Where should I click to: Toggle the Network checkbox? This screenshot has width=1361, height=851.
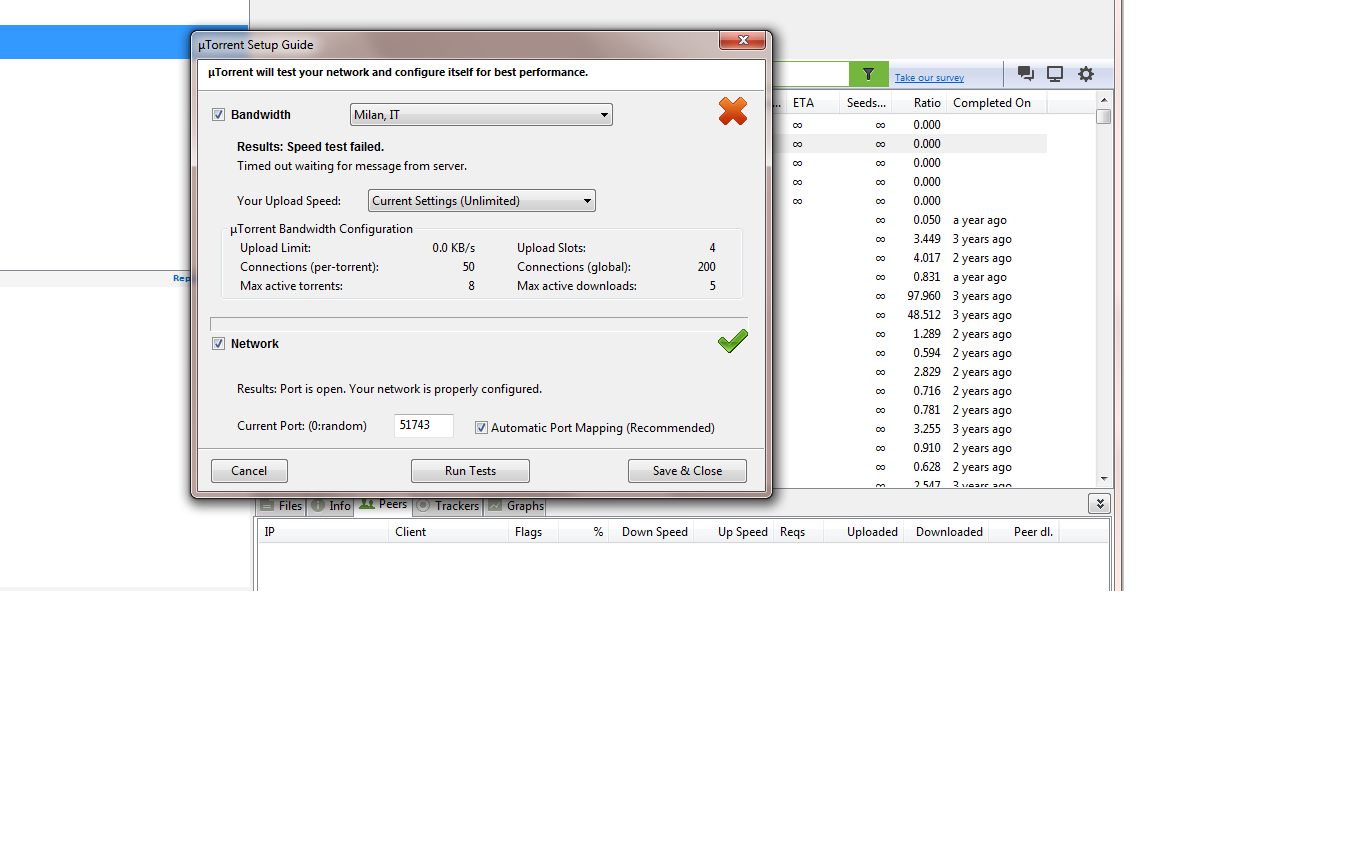(x=218, y=344)
